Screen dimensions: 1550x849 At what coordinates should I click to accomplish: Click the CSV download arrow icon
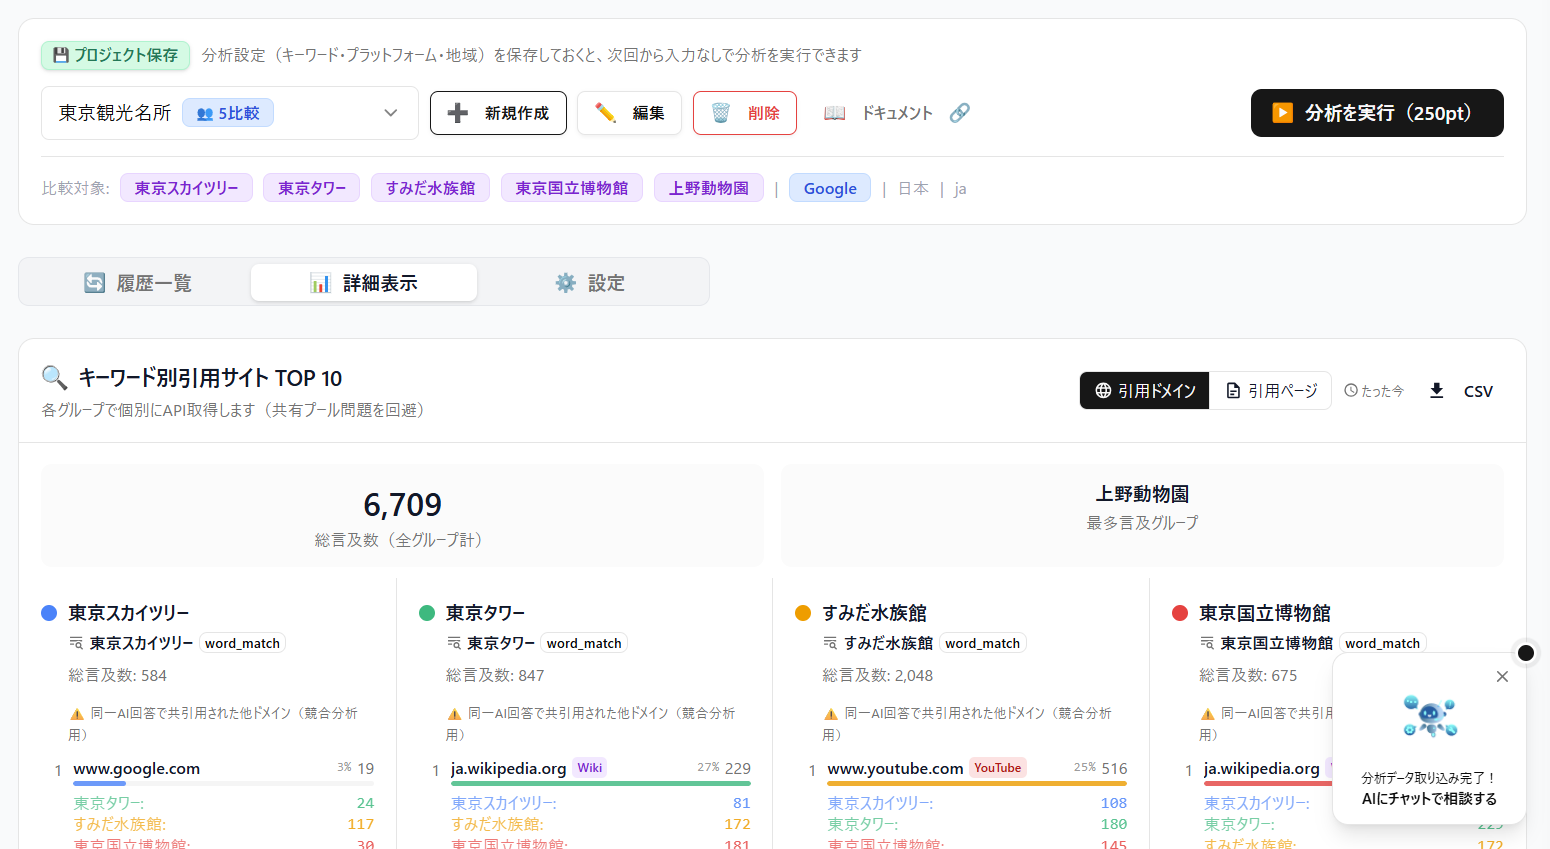[x=1437, y=391]
